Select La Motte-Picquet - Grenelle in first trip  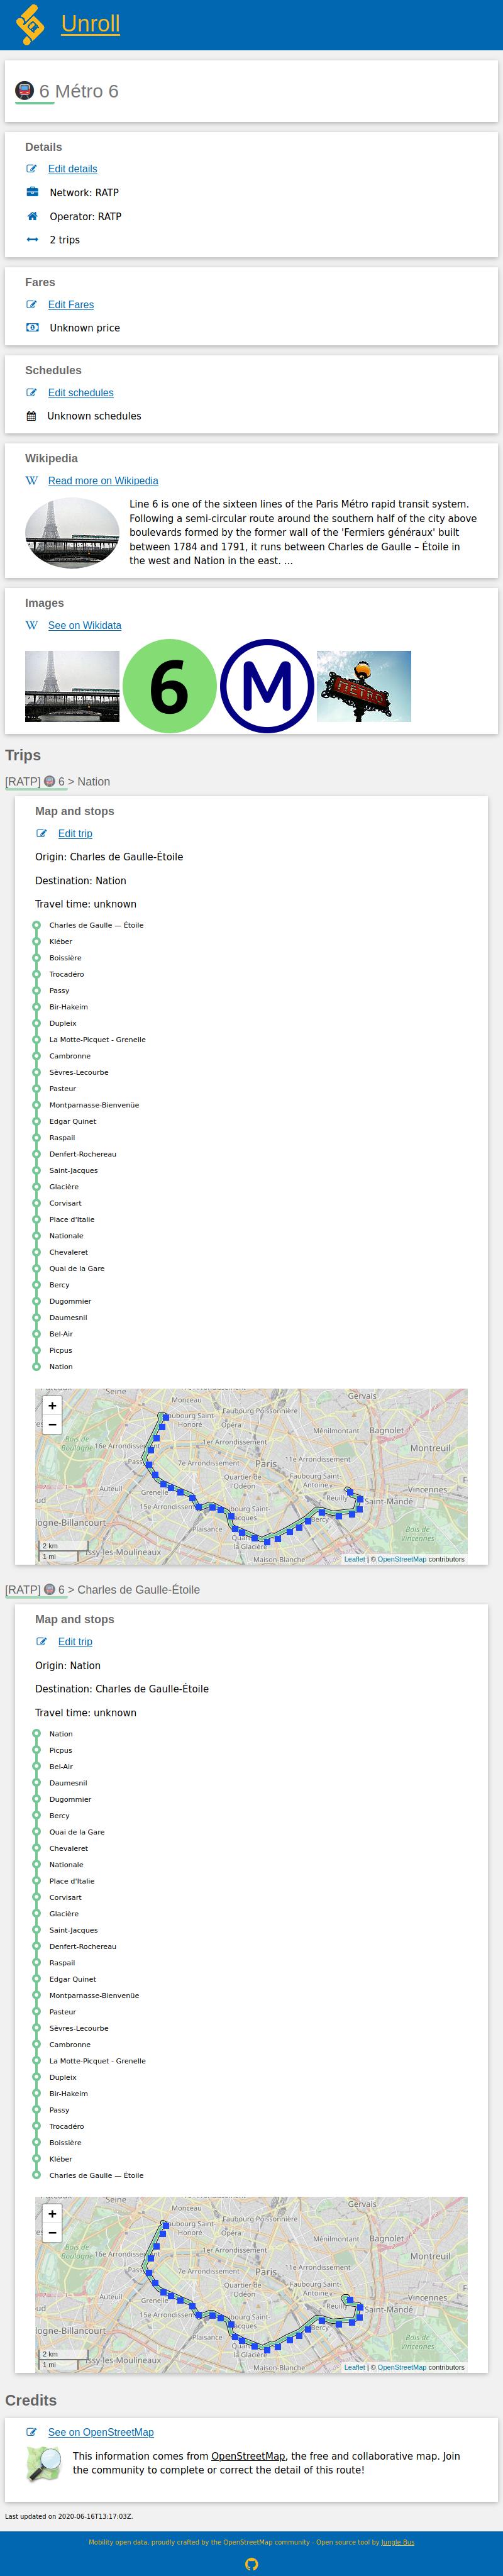[x=98, y=1040]
